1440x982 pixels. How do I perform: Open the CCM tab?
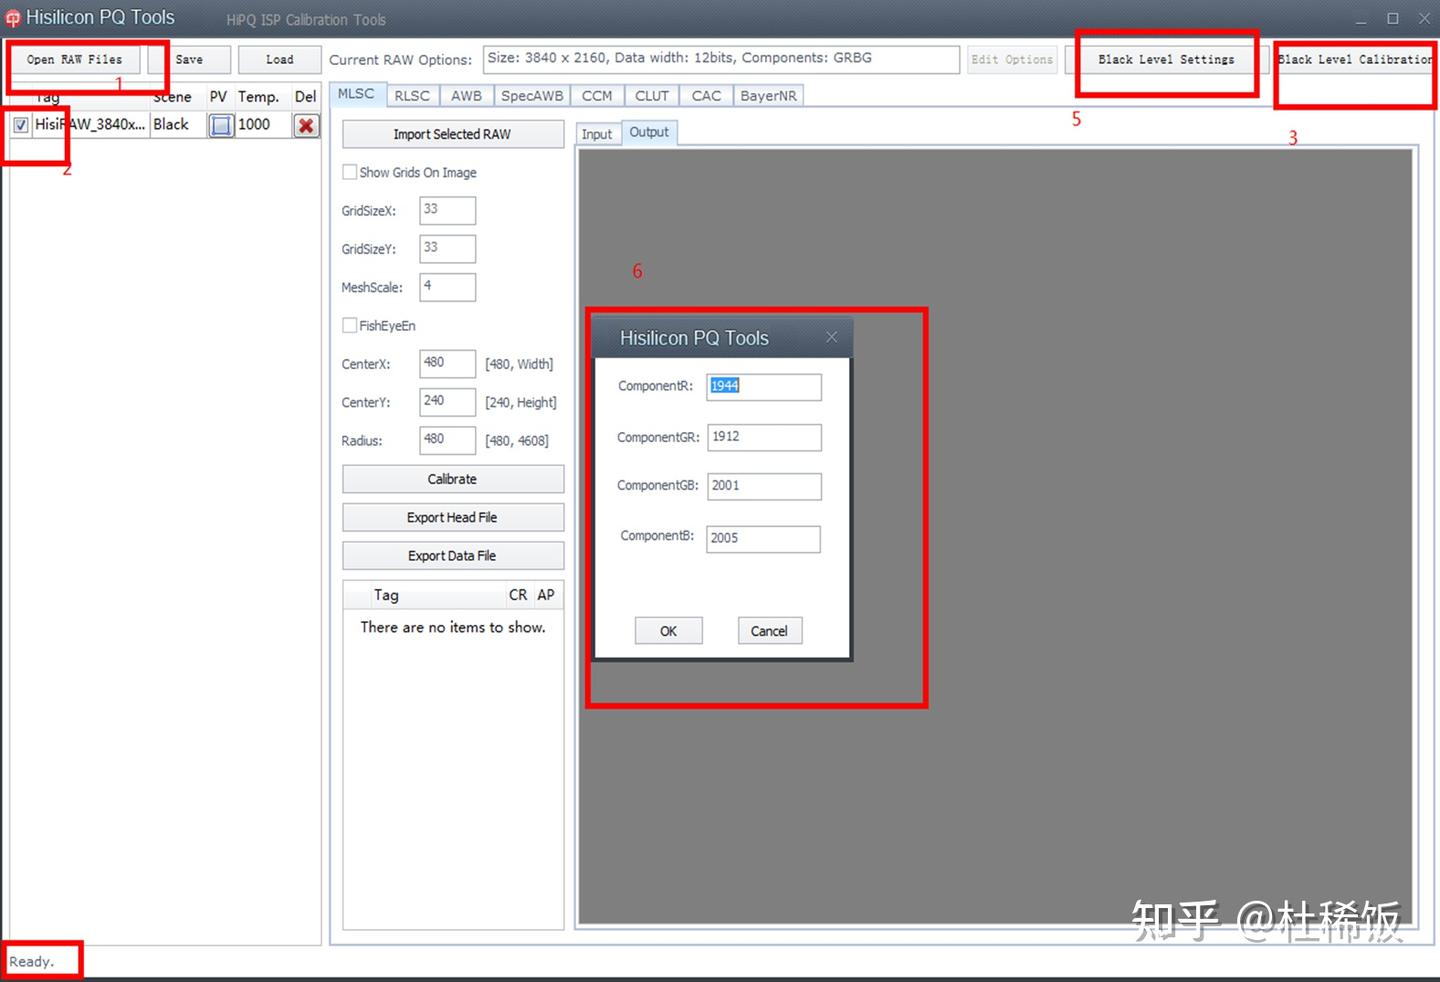(x=597, y=96)
